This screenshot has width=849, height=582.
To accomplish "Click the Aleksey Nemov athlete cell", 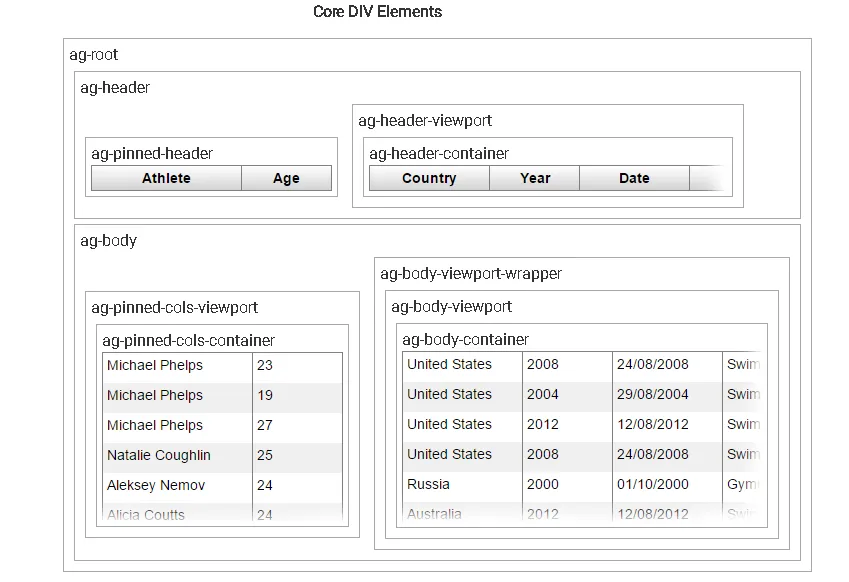I will point(156,485).
